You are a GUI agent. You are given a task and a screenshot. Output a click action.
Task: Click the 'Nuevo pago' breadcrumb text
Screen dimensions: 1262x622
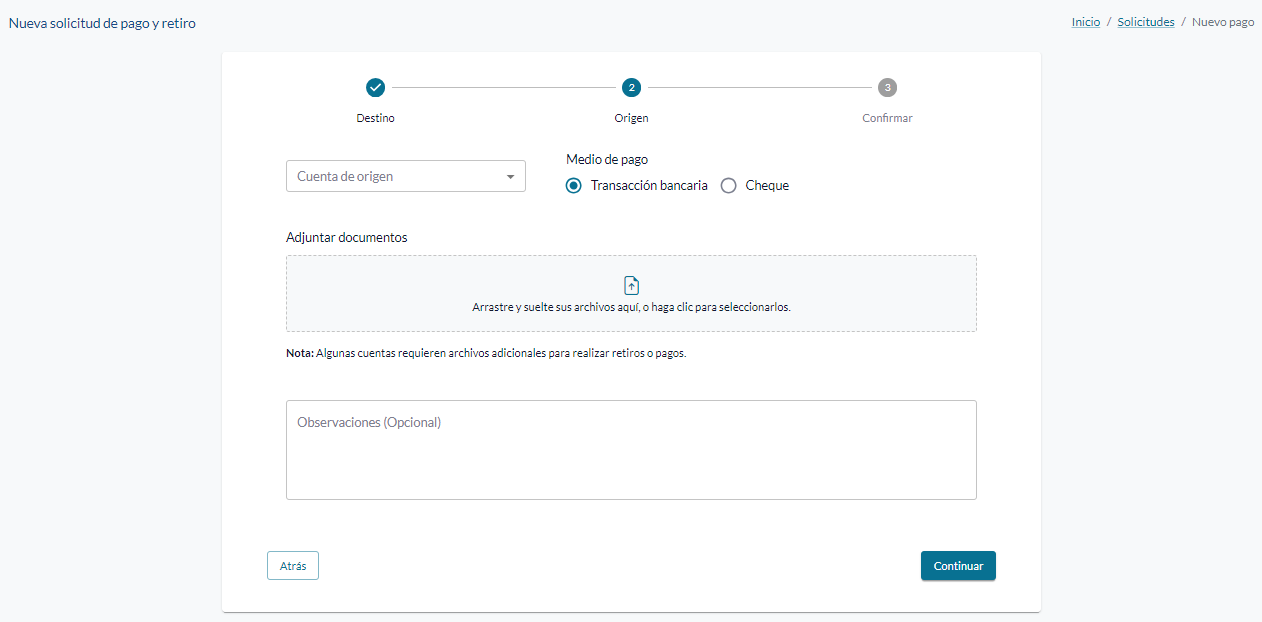pyautogui.click(x=1223, y=22)
